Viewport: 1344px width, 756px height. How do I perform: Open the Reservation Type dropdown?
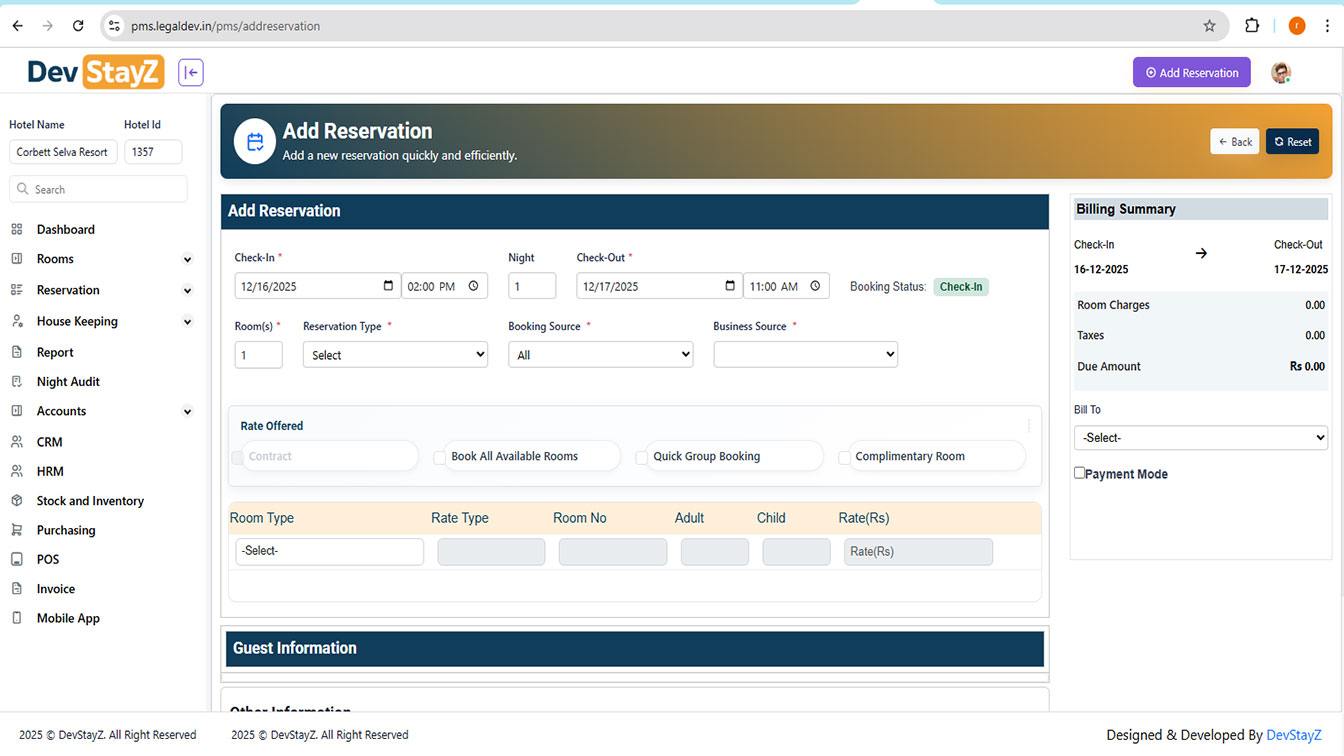pos(395,354)
